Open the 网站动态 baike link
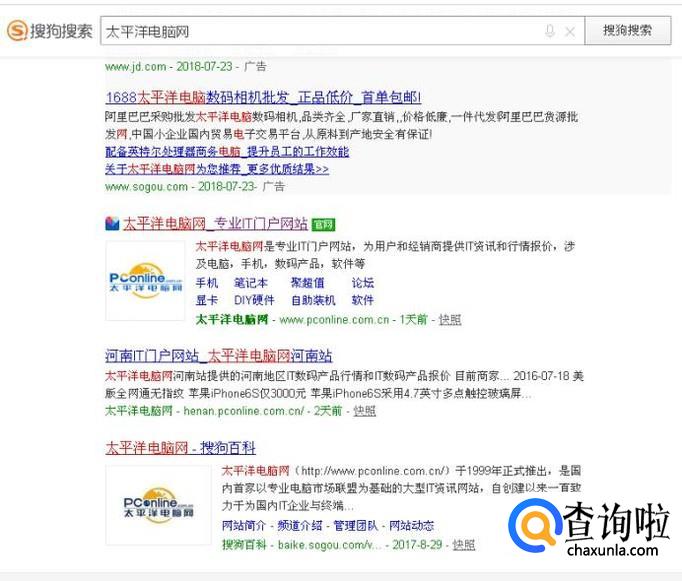 [411, 526]
